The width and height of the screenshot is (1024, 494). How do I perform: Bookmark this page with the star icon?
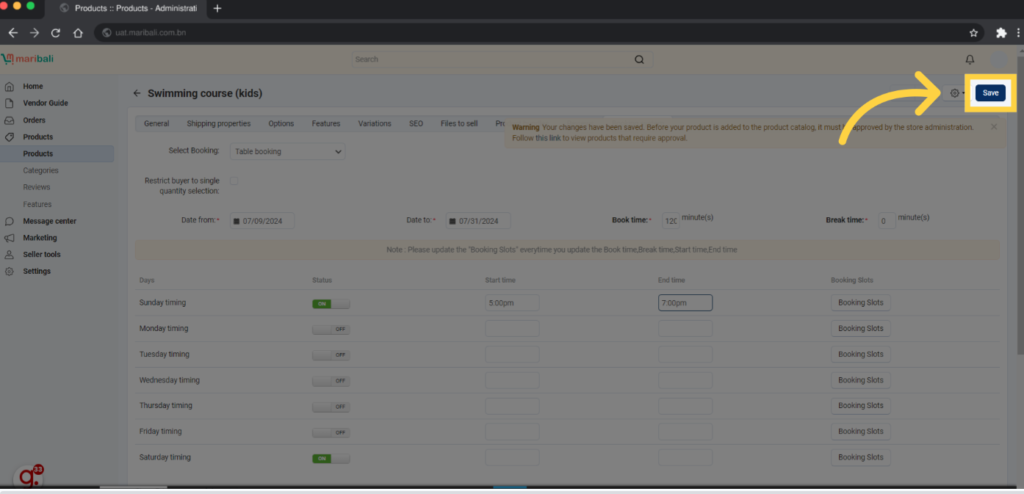coord(973,32)
